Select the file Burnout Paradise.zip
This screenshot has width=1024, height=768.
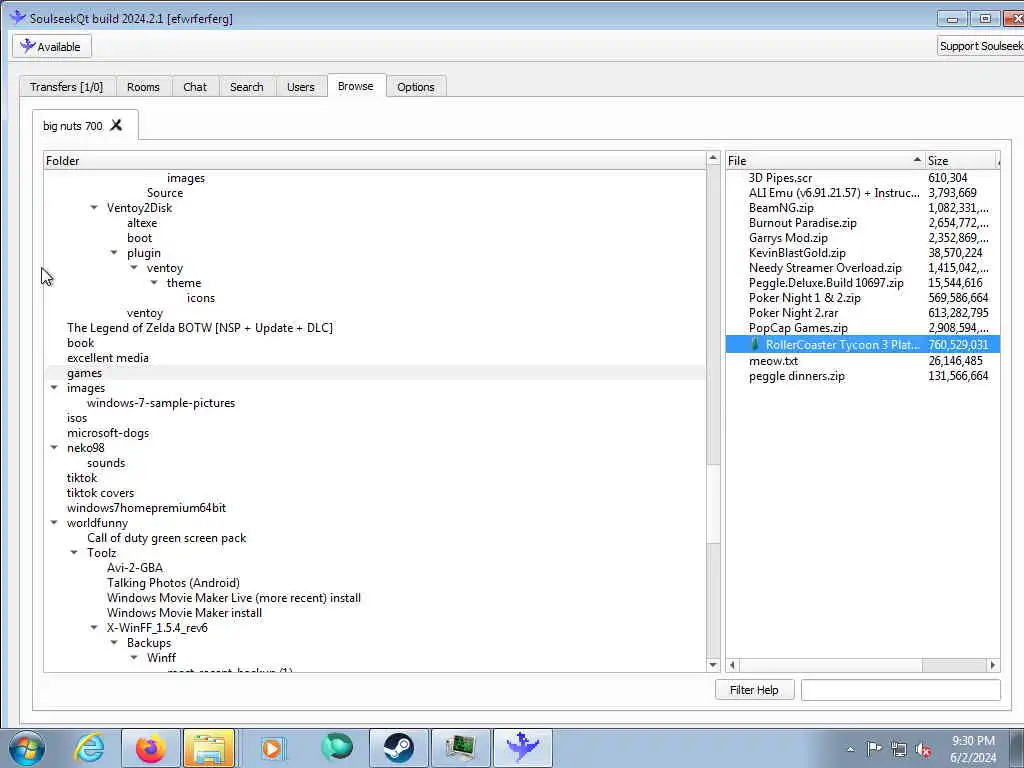(803, 223)
